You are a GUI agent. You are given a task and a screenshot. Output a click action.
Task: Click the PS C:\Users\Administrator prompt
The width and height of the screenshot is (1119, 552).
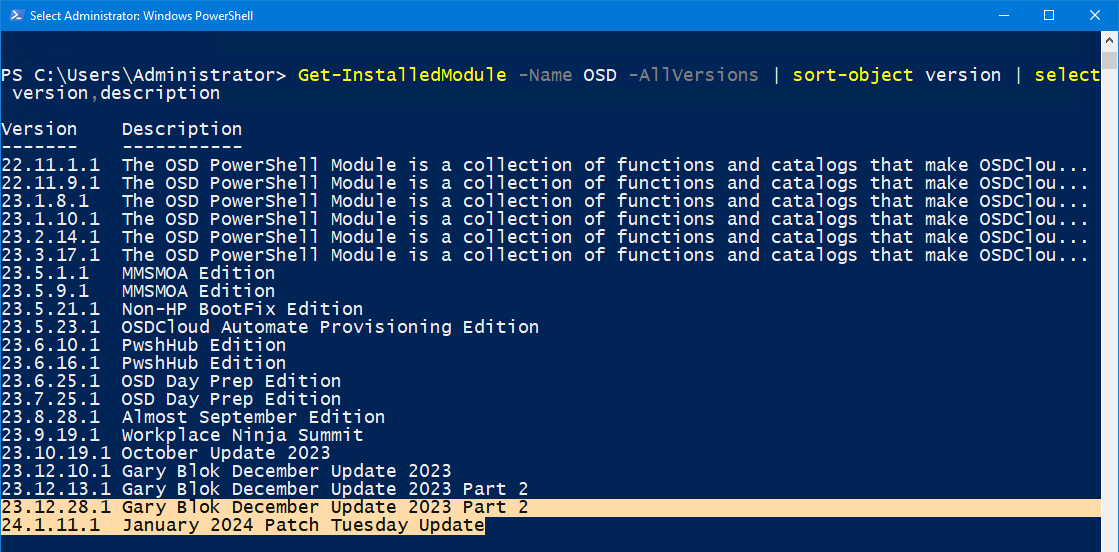point(143,75)
